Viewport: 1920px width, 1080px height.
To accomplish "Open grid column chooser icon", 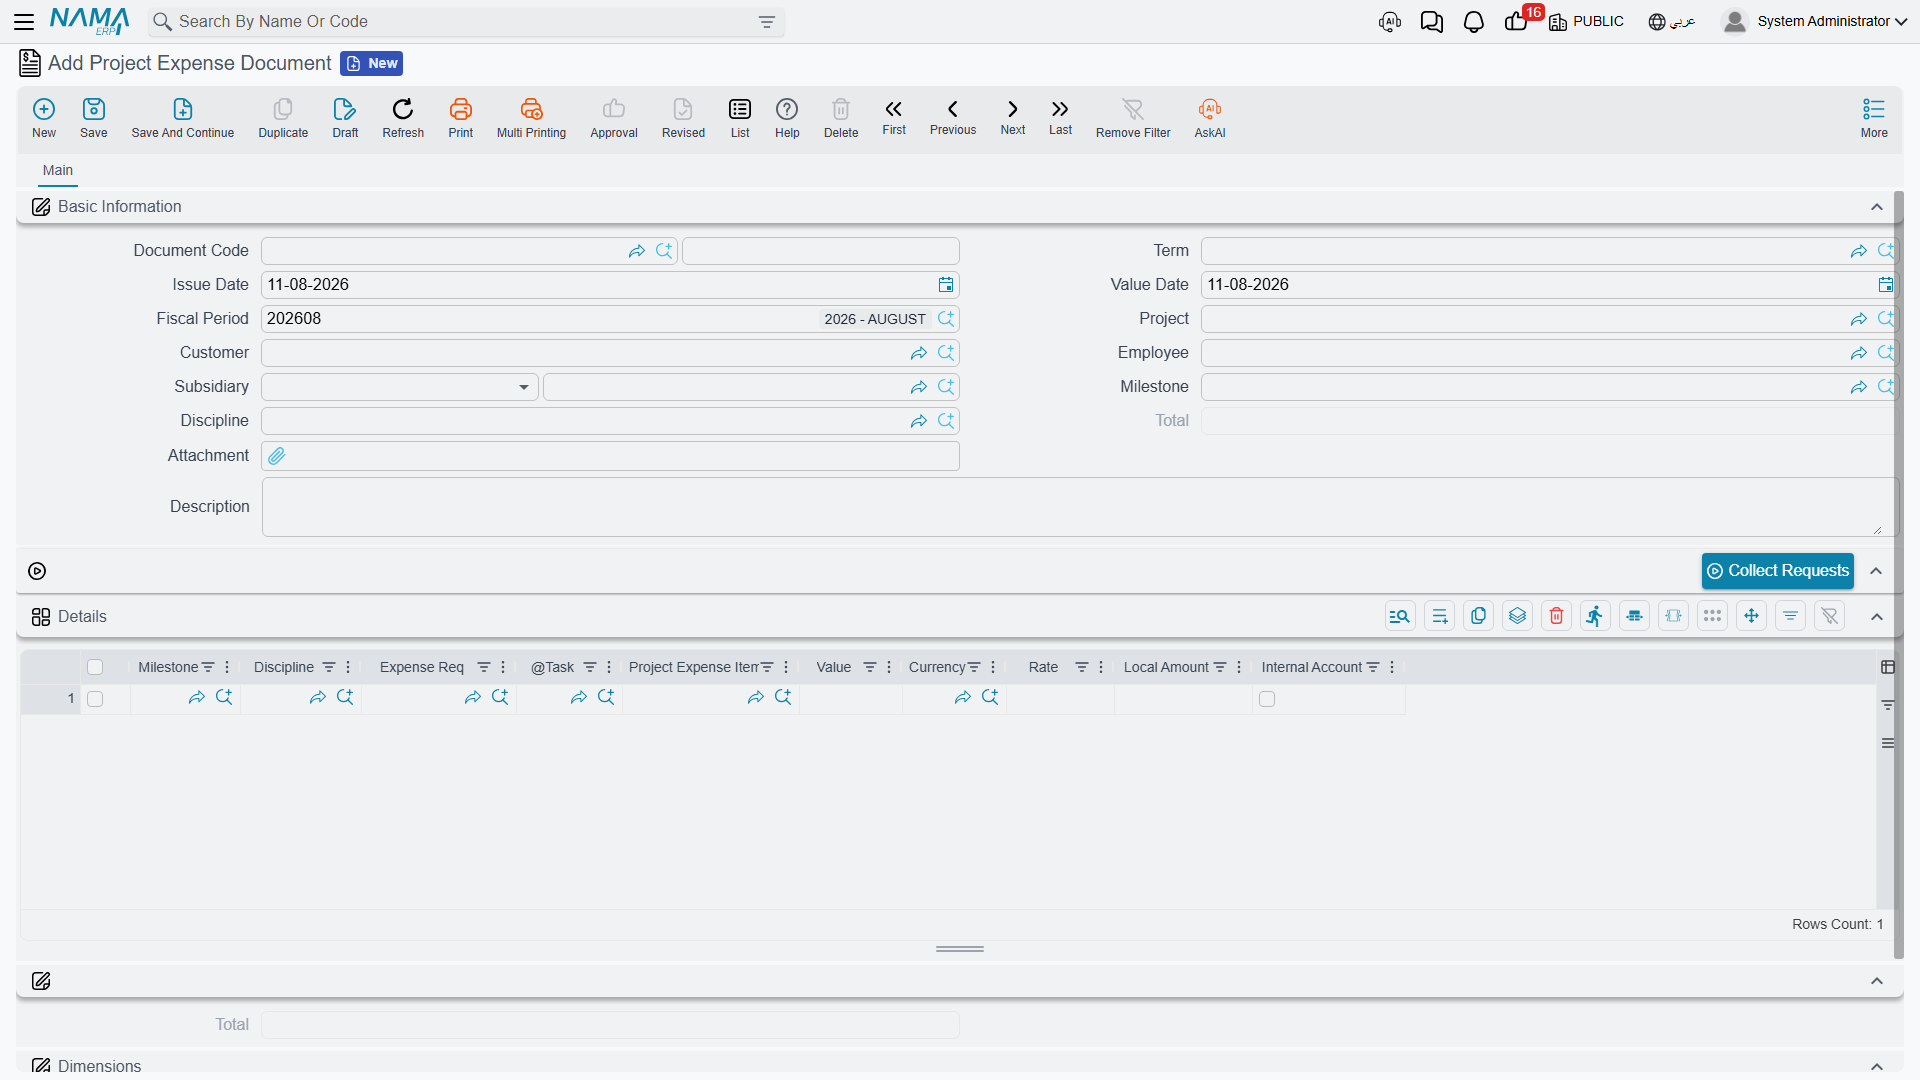I will [x=1888, y=667].
